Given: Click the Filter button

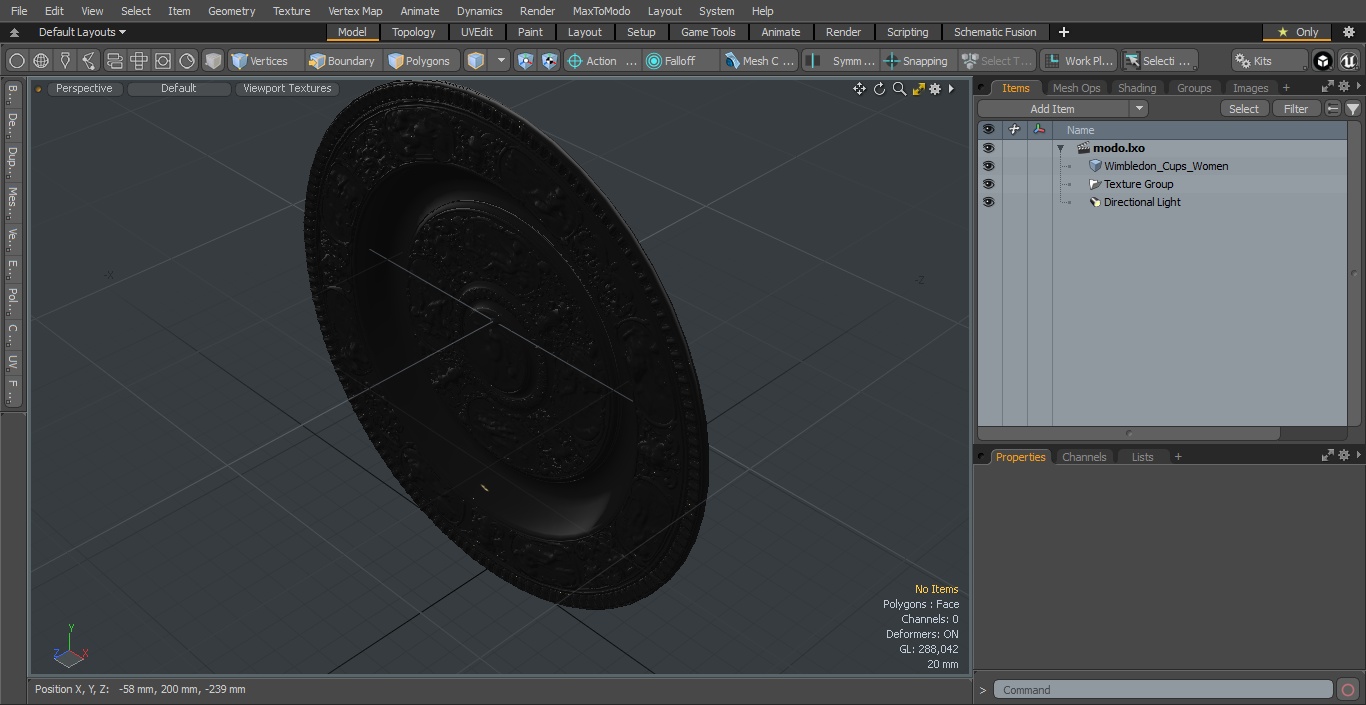Looking at the screenshot, I should pyautogui.click(x=1296, y=109).
